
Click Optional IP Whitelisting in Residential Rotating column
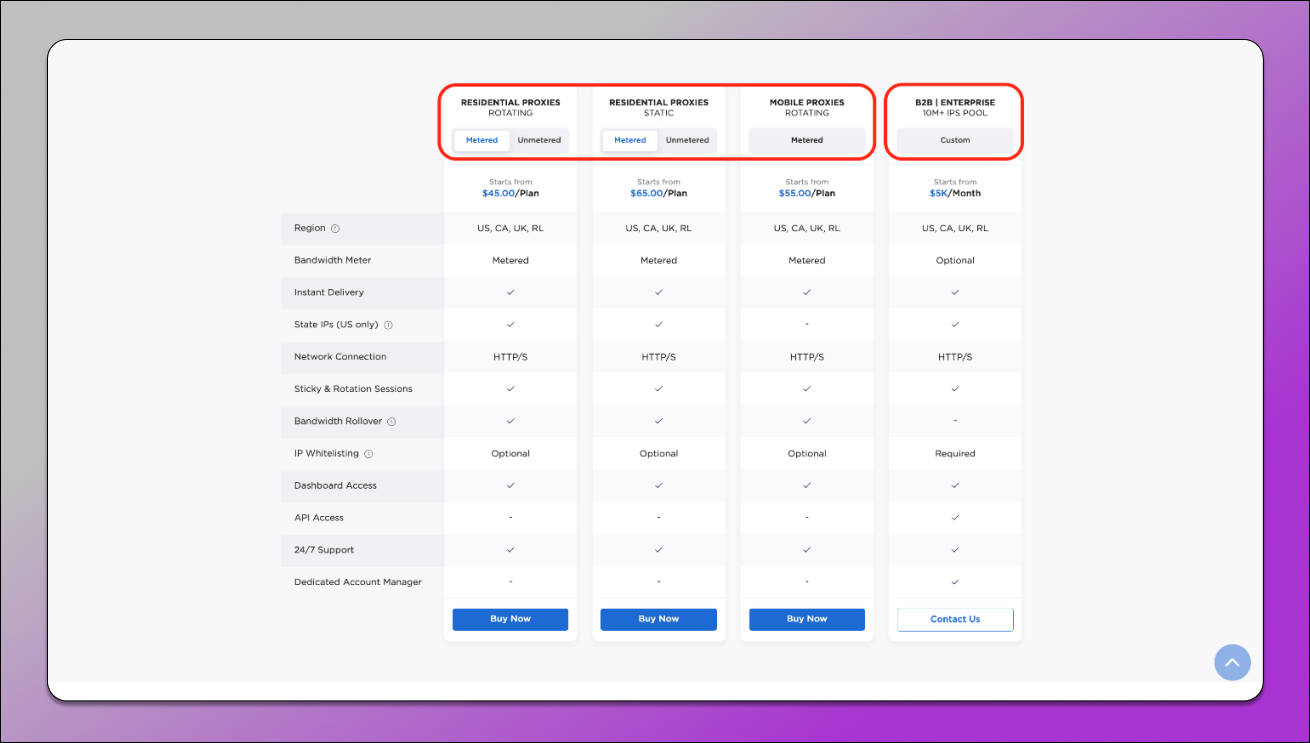(510, 454)
